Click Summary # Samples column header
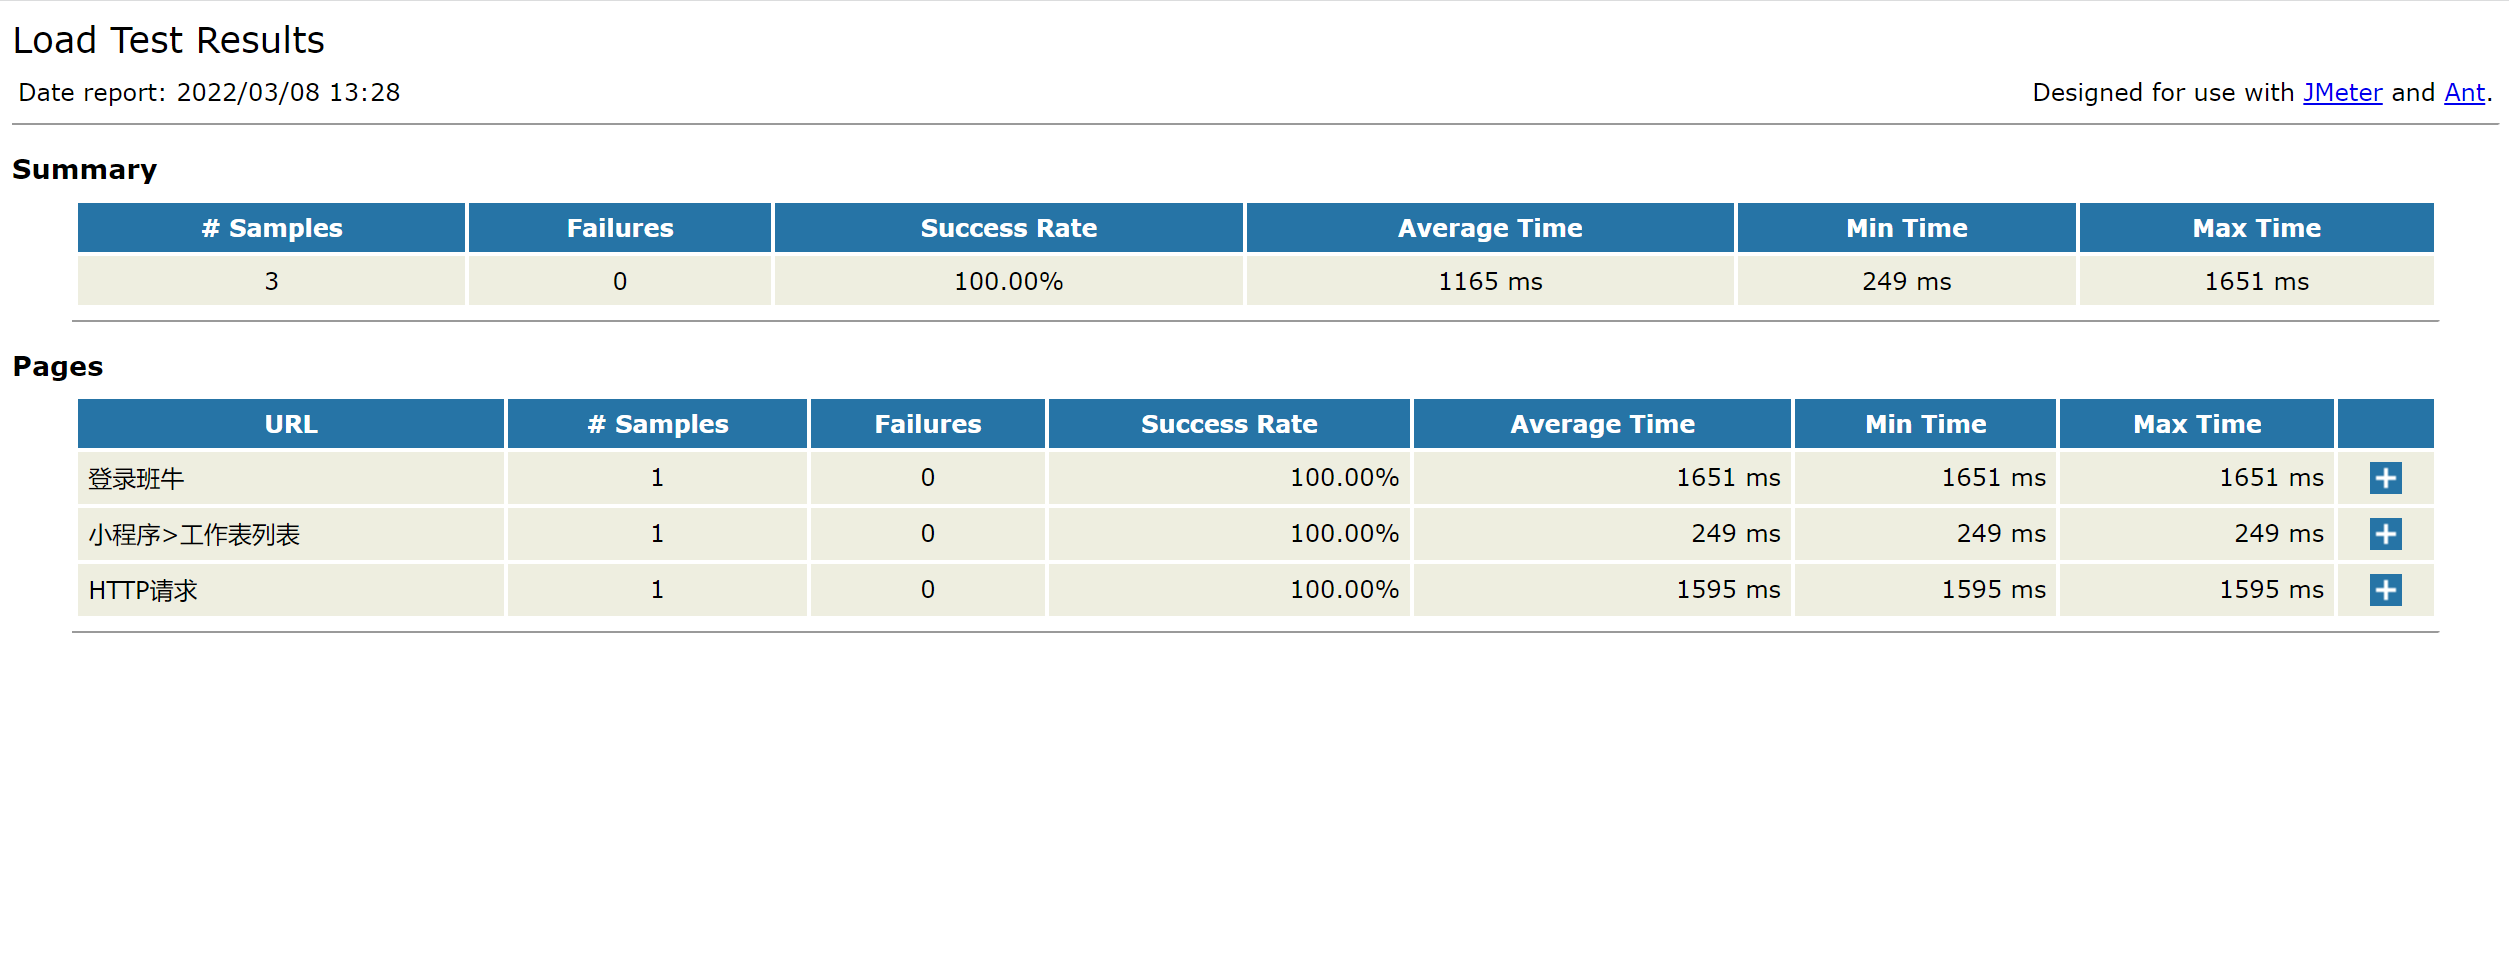2509x975 pixels. [x=271, y=228]
